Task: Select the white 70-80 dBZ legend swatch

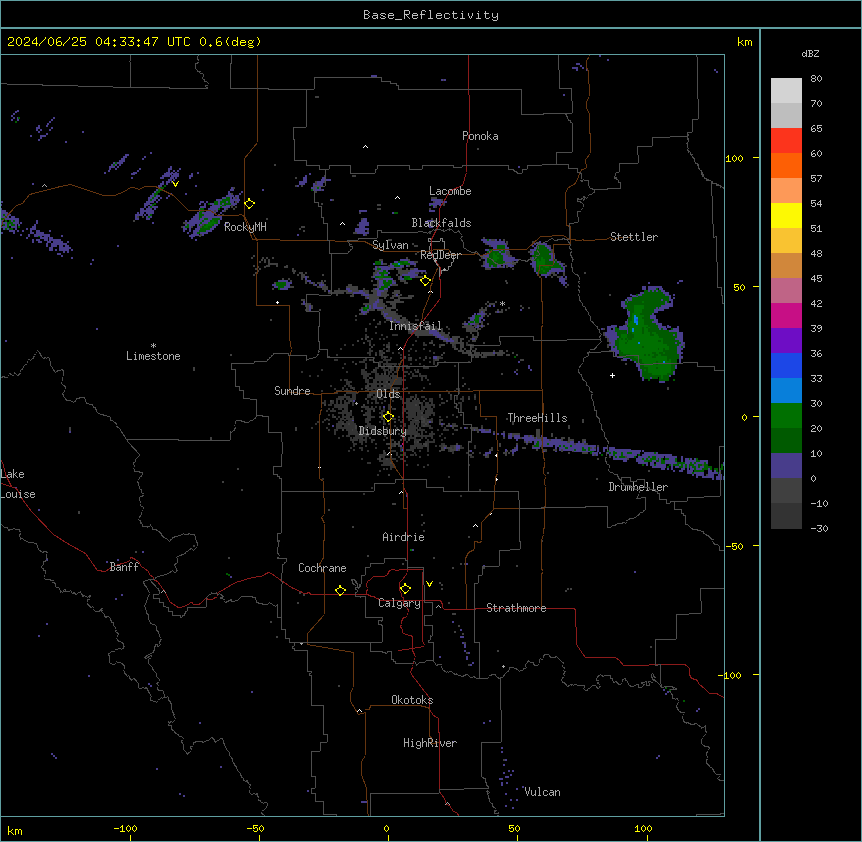Action: tap(786, 90)
